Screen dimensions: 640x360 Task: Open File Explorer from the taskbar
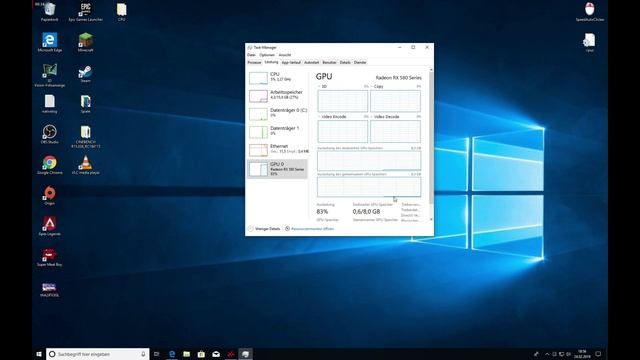[187, 354]
